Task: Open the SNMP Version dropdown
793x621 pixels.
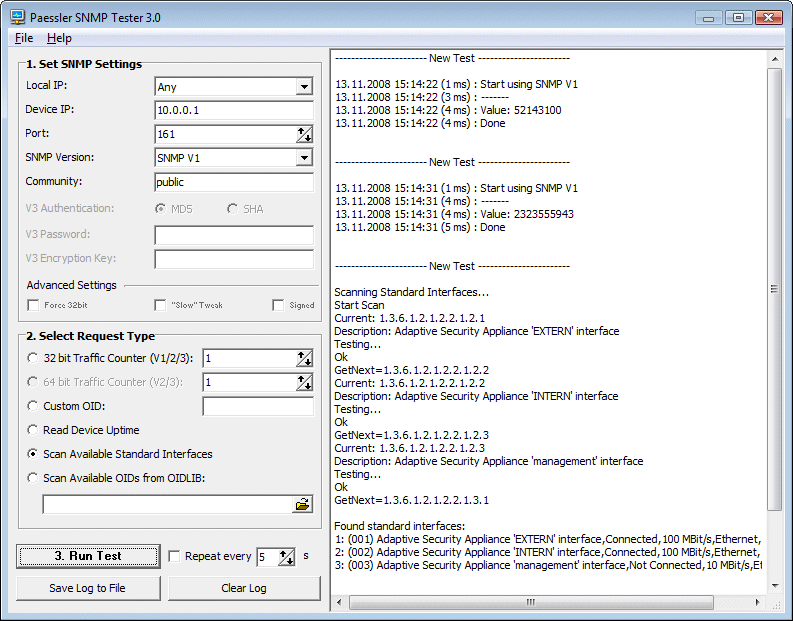Action: click(304, 158)
